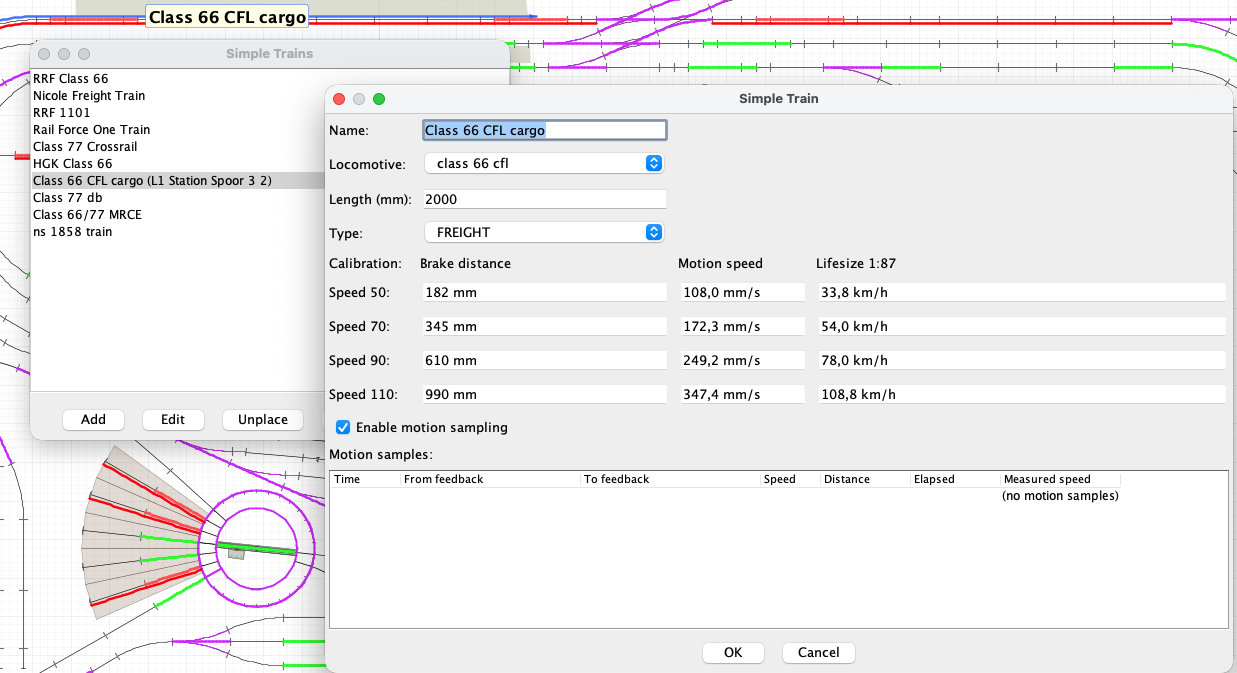The image size is (1237, 673).
Task: Click Edit in the Simple Trains window
Action: 173,419
